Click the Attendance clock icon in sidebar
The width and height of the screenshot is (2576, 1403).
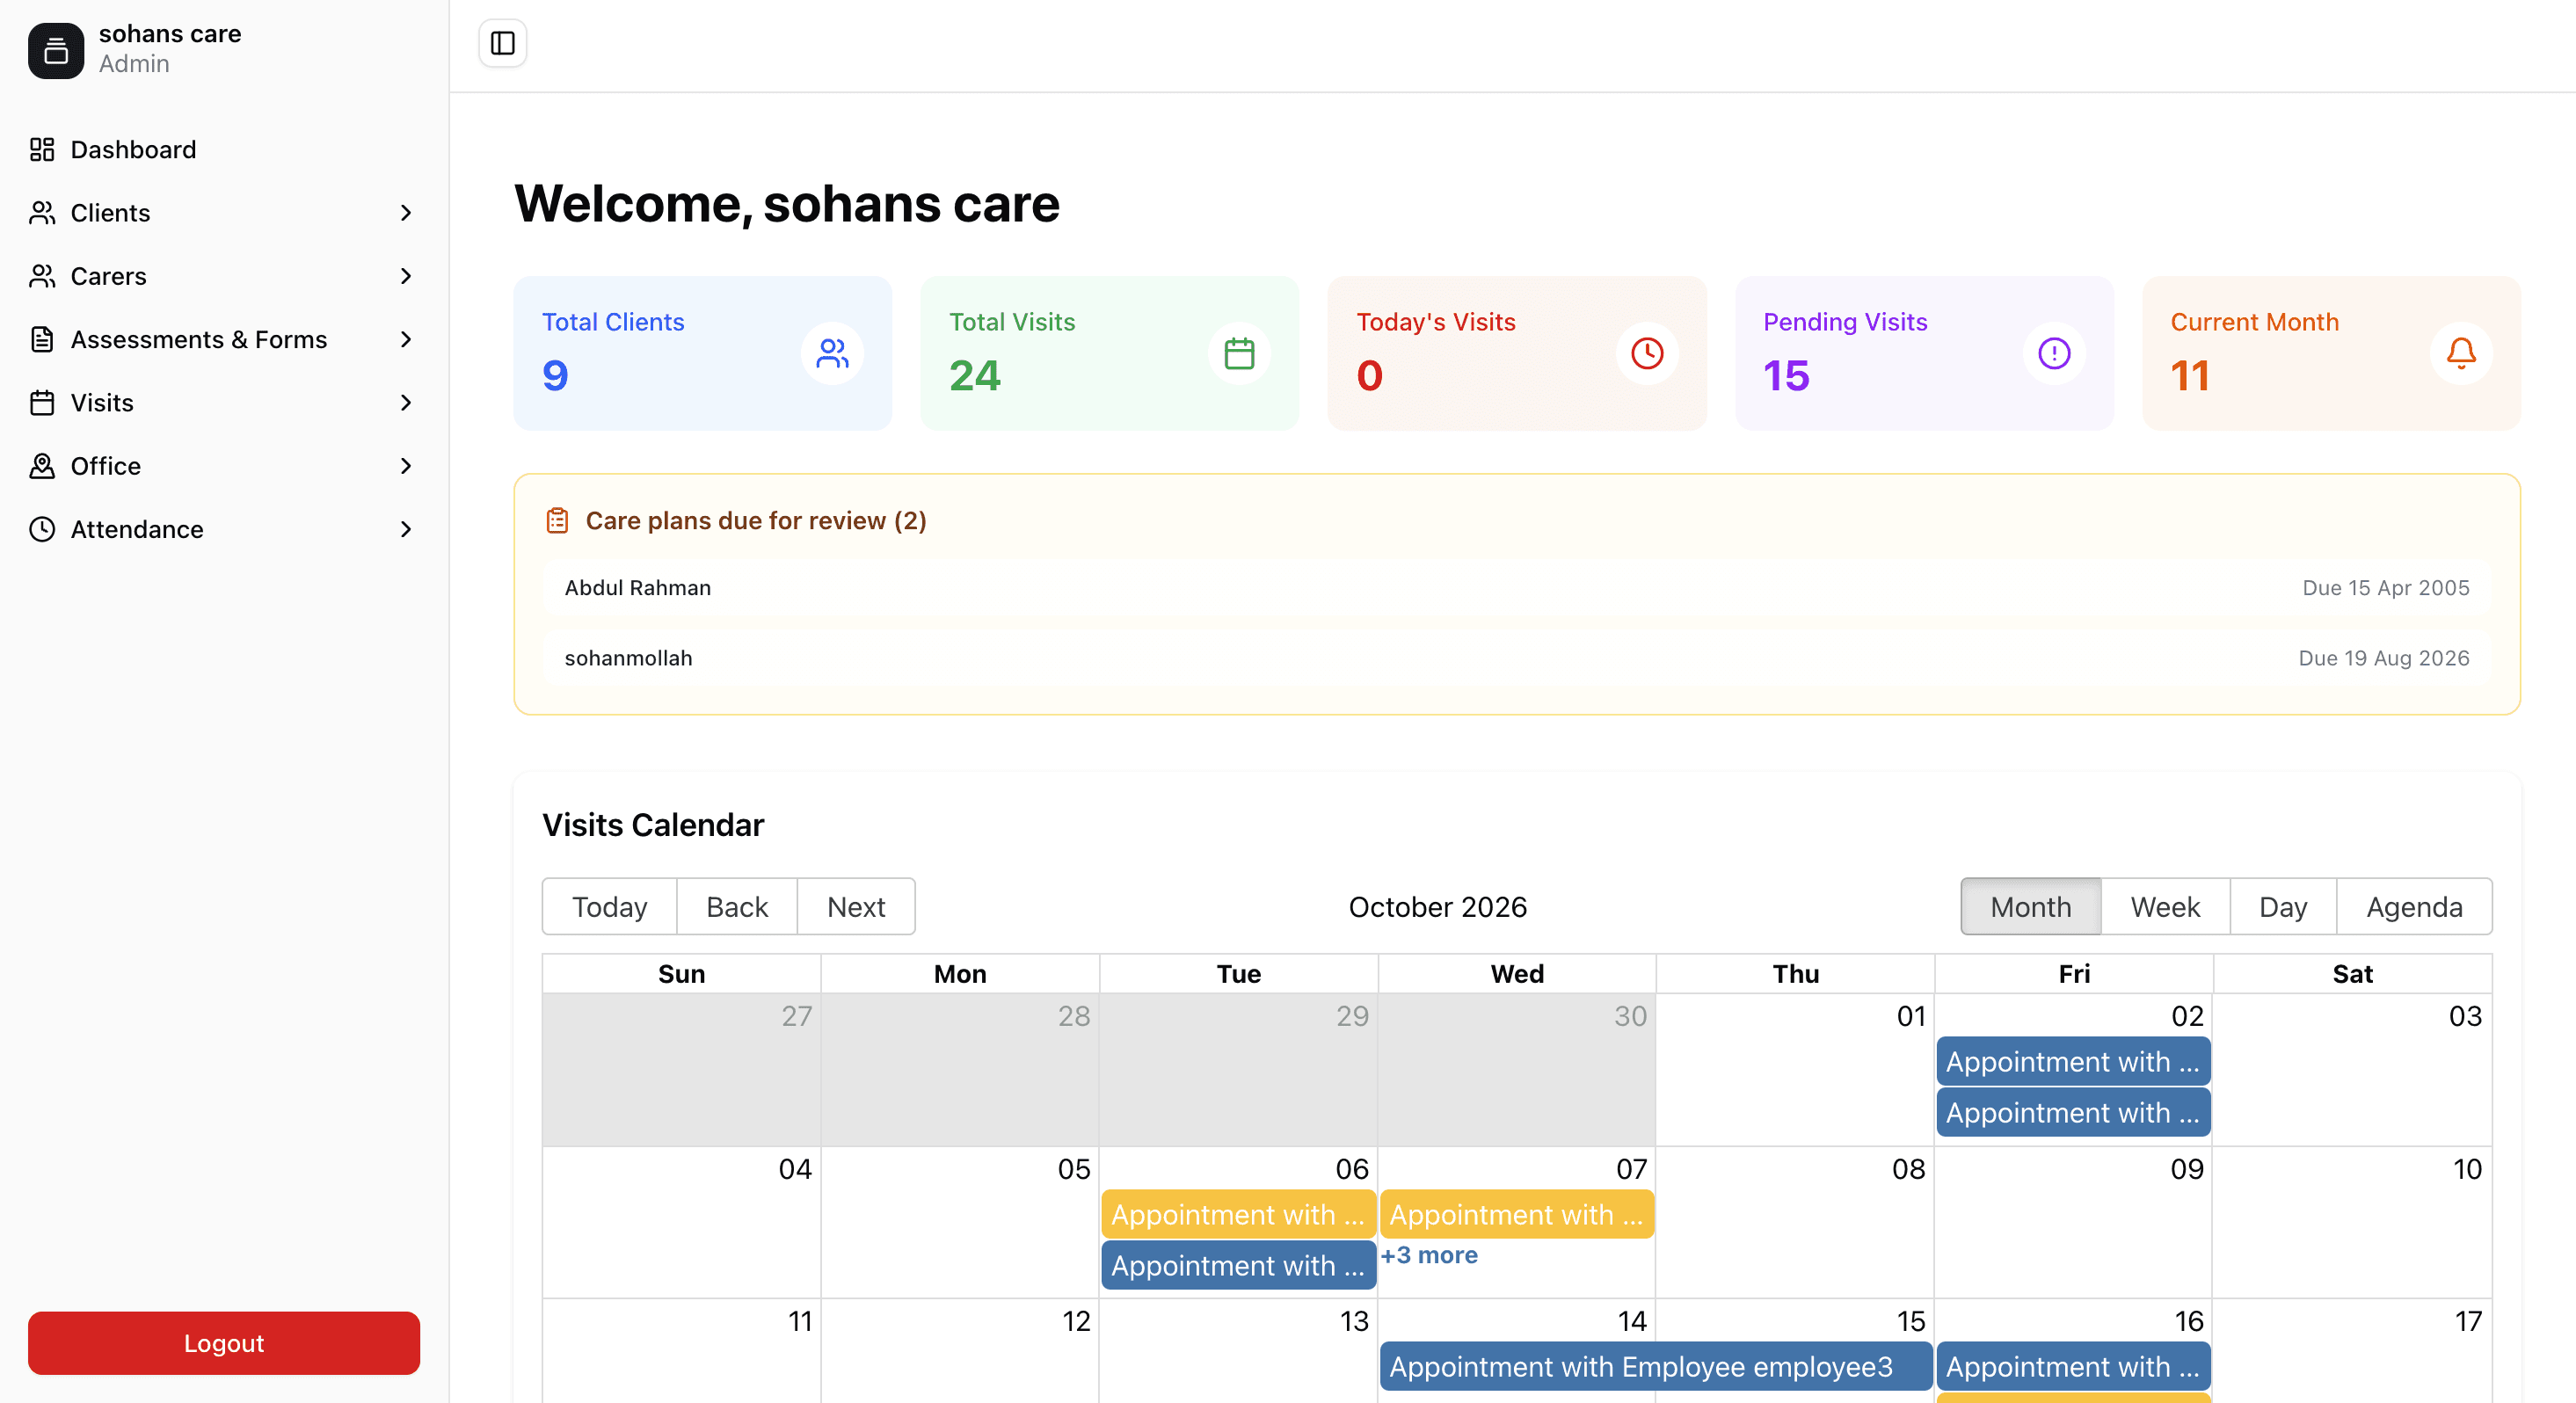point(42,529)
